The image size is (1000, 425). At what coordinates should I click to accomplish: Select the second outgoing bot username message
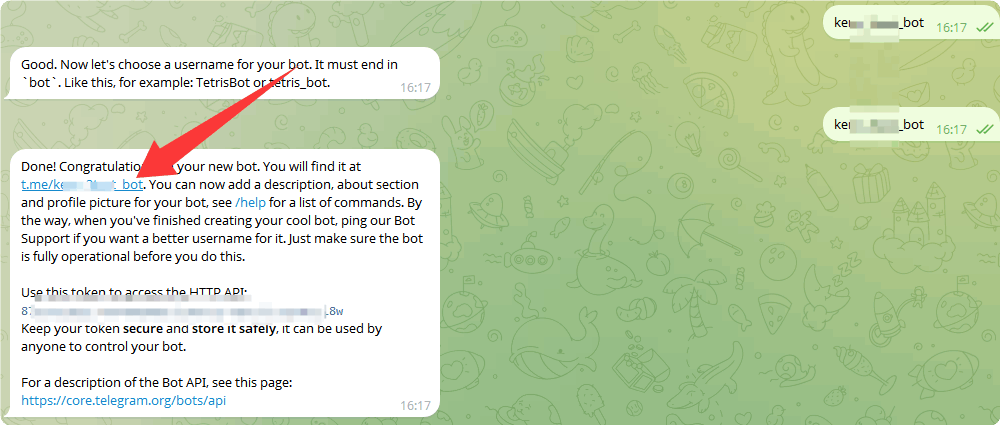pyautogui.click(x=879, y=125)
